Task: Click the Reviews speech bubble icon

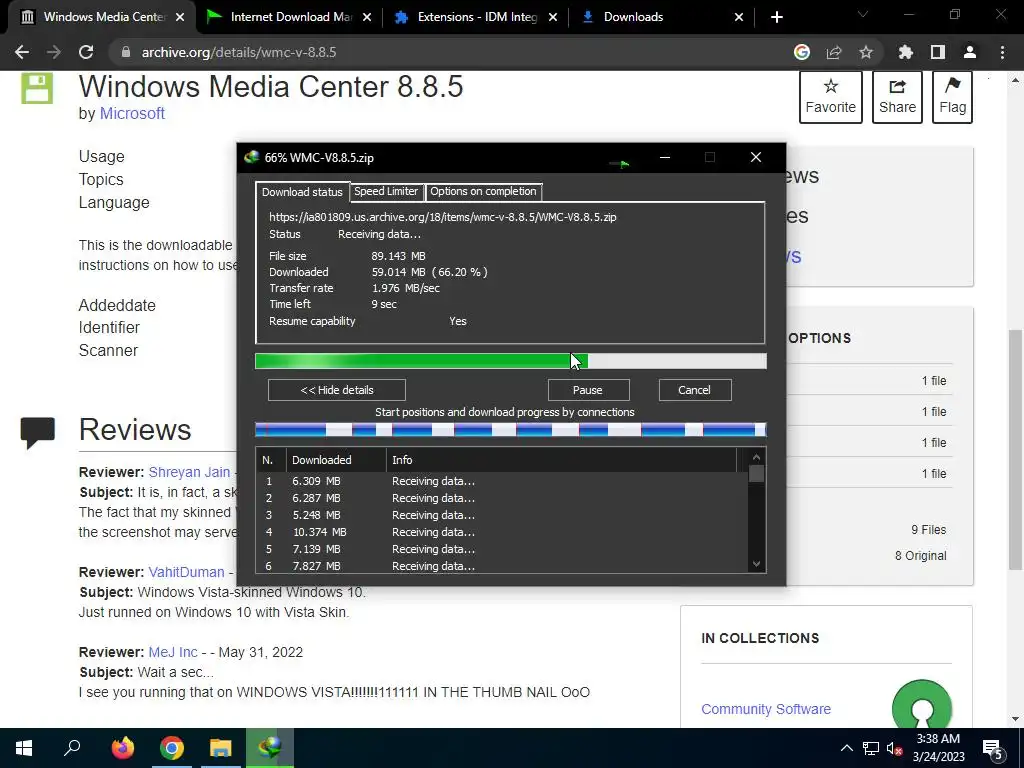Action: (37, 432)
